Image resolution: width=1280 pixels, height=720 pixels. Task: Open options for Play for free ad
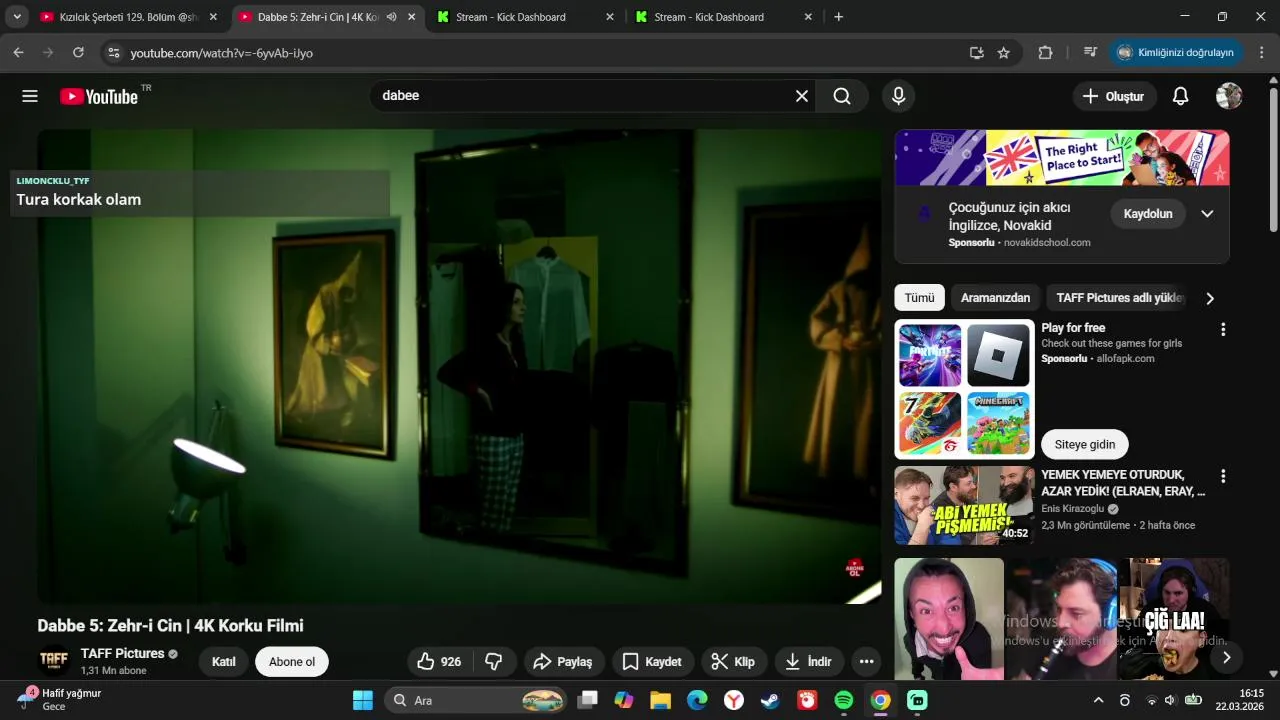pyautogui.click(x=1222, y=329)
